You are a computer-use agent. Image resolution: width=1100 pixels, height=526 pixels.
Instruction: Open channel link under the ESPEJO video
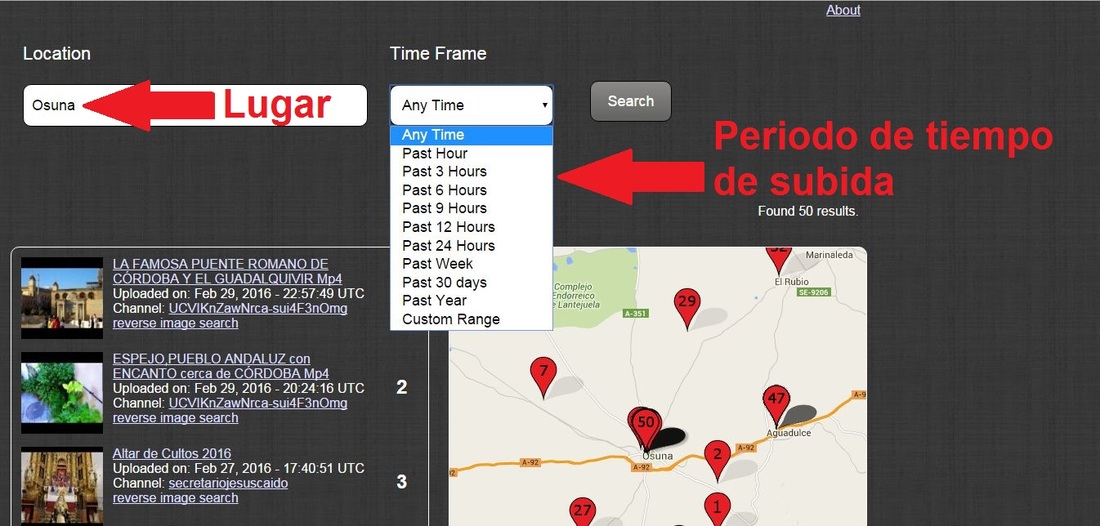pos(257,403)
